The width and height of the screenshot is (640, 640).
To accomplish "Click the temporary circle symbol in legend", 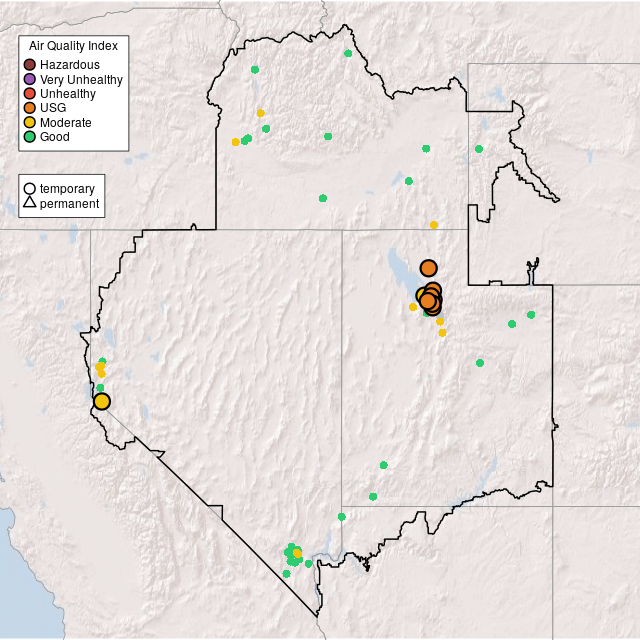I will coord(30,189).
